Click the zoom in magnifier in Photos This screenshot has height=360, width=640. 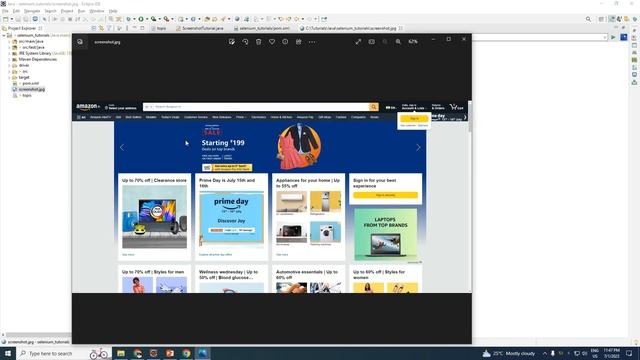(x=398, y=42)
